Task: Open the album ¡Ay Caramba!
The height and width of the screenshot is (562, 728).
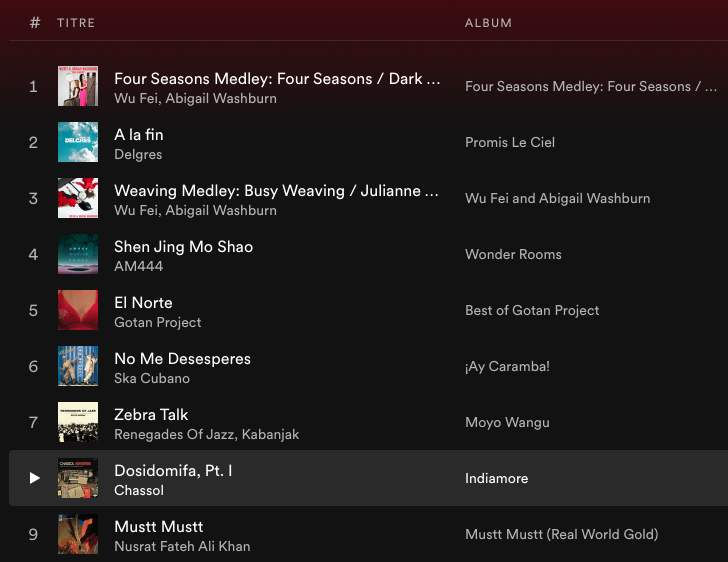Action: pyautogui.click(x=507, y=366)
